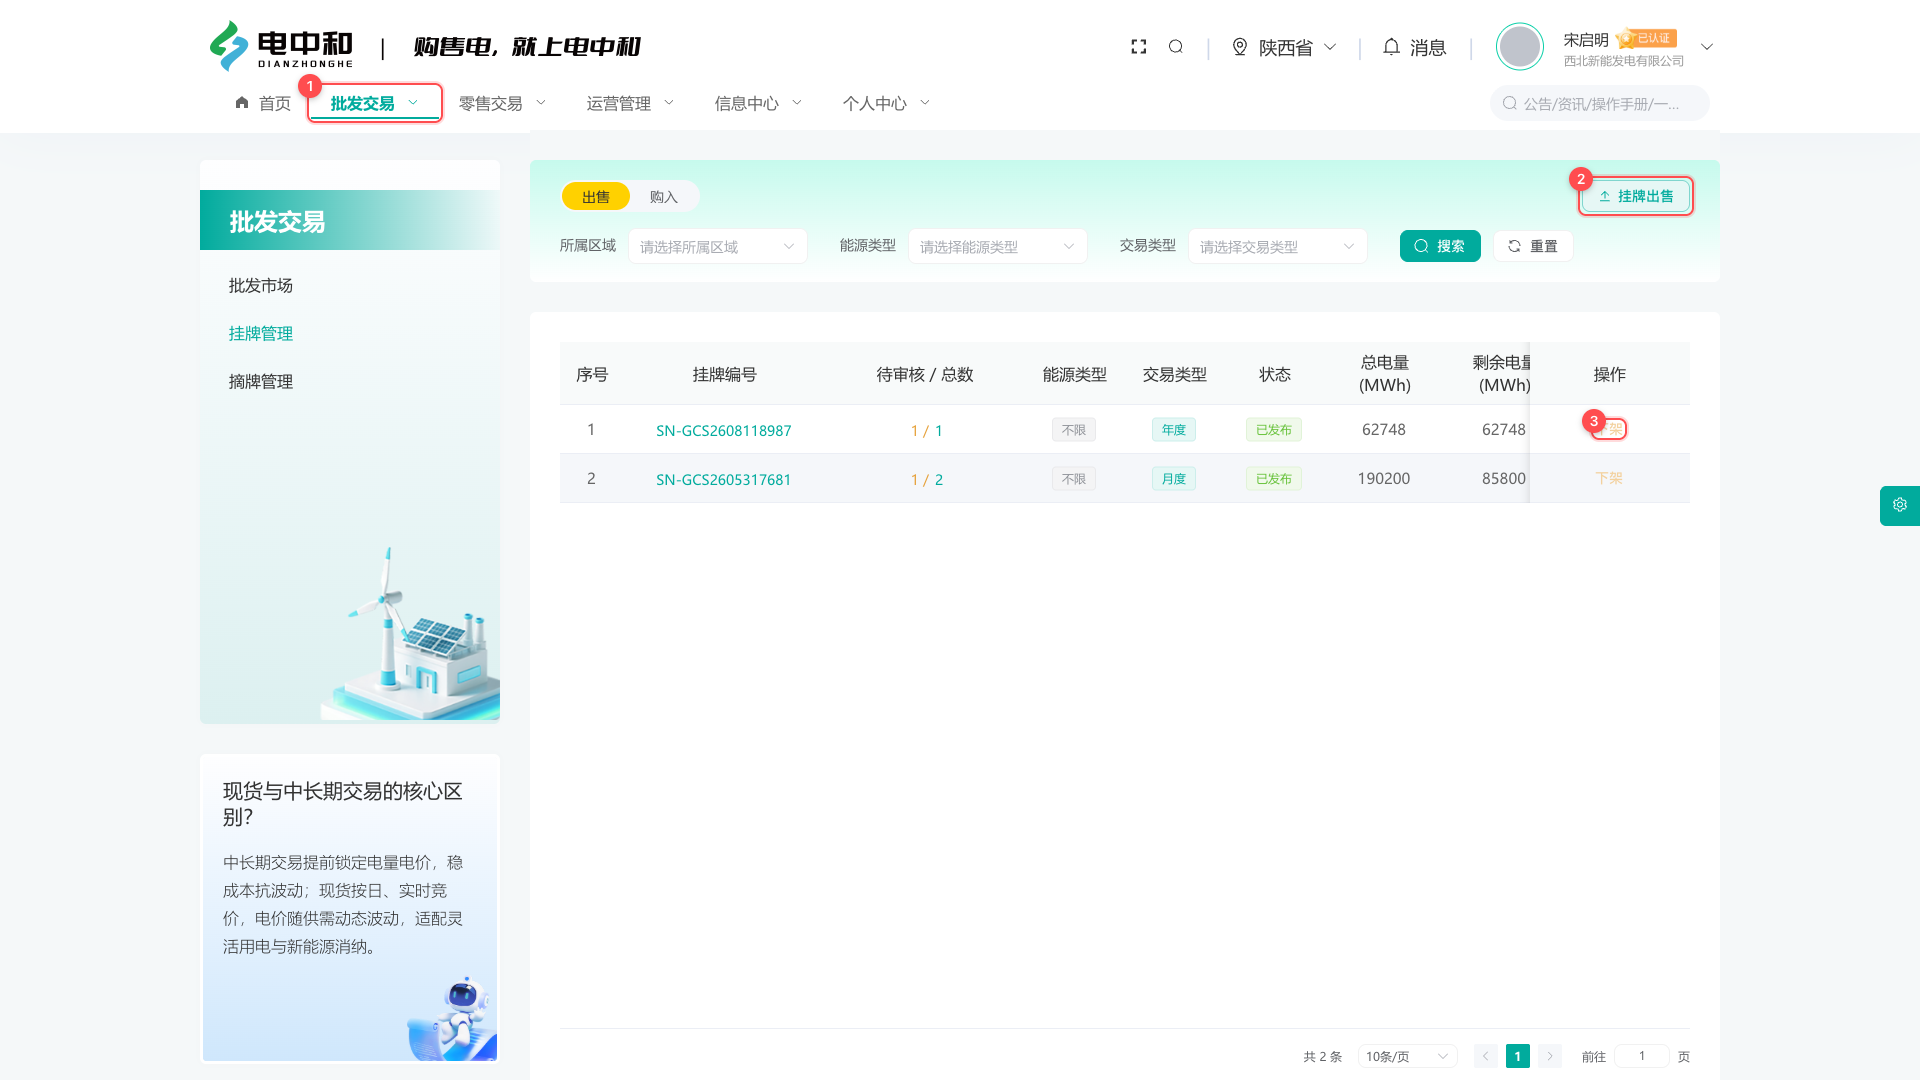The width and height of the screenshot is (1920, 1080).
Task: Click the 190200 total power value
Action: click(1384, 478)
